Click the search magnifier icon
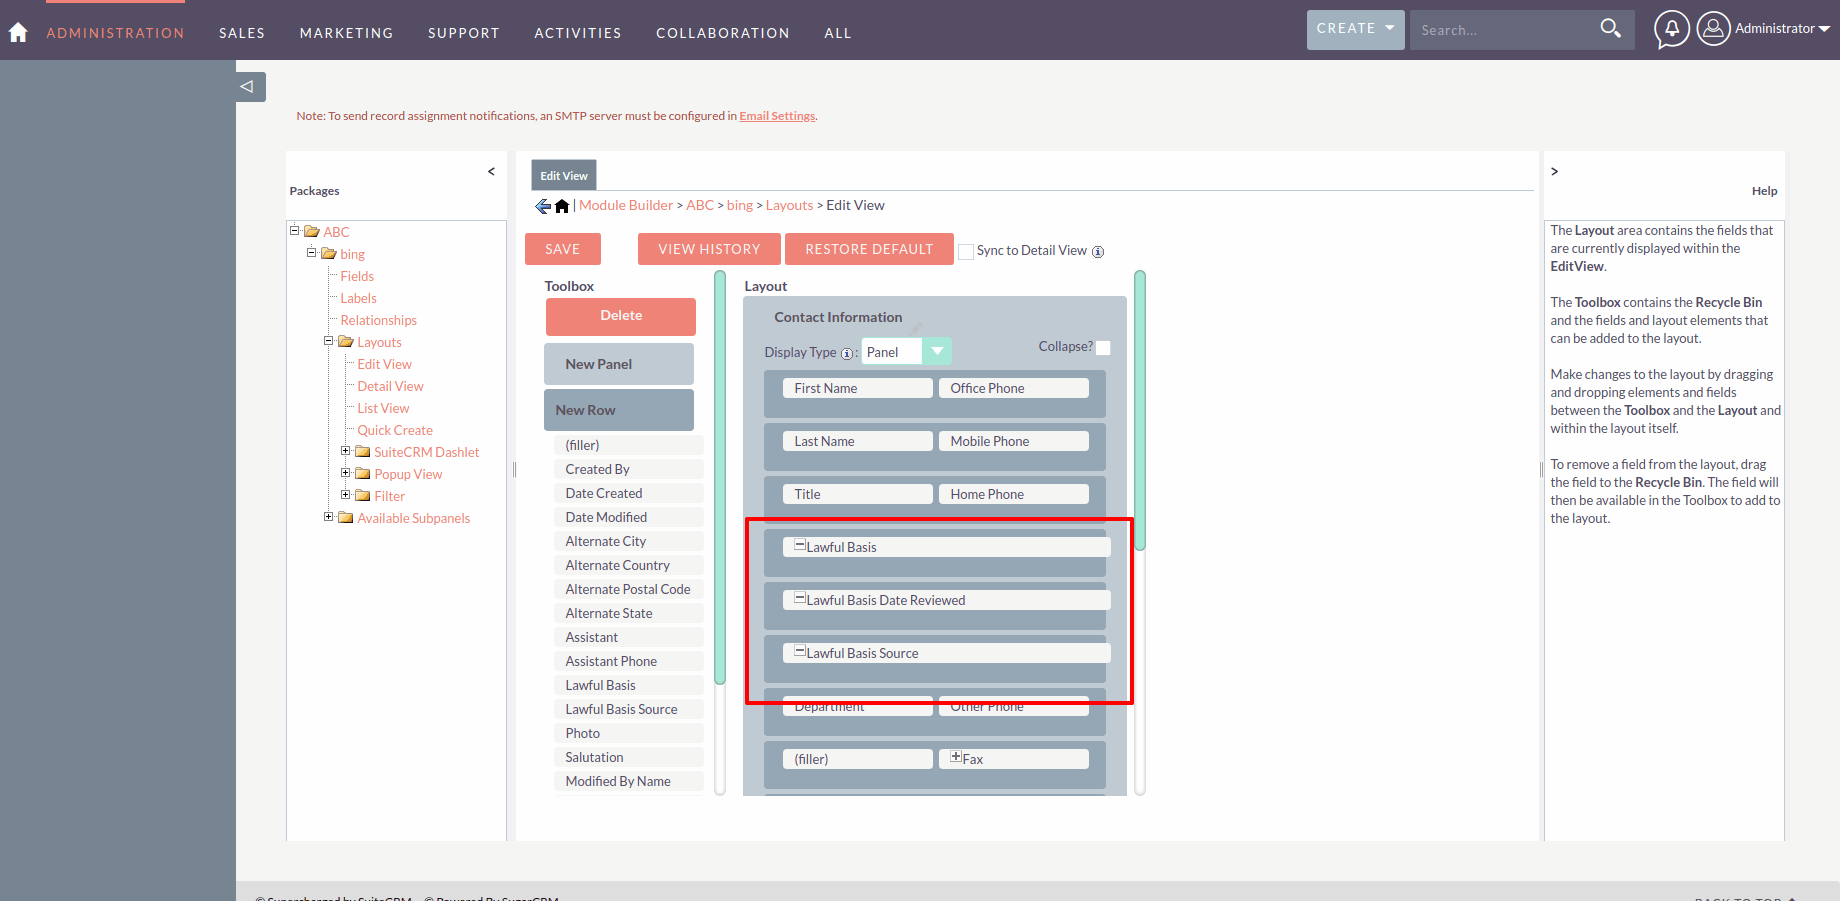This screenshot has width=1840, height=901. point(1610,29)
